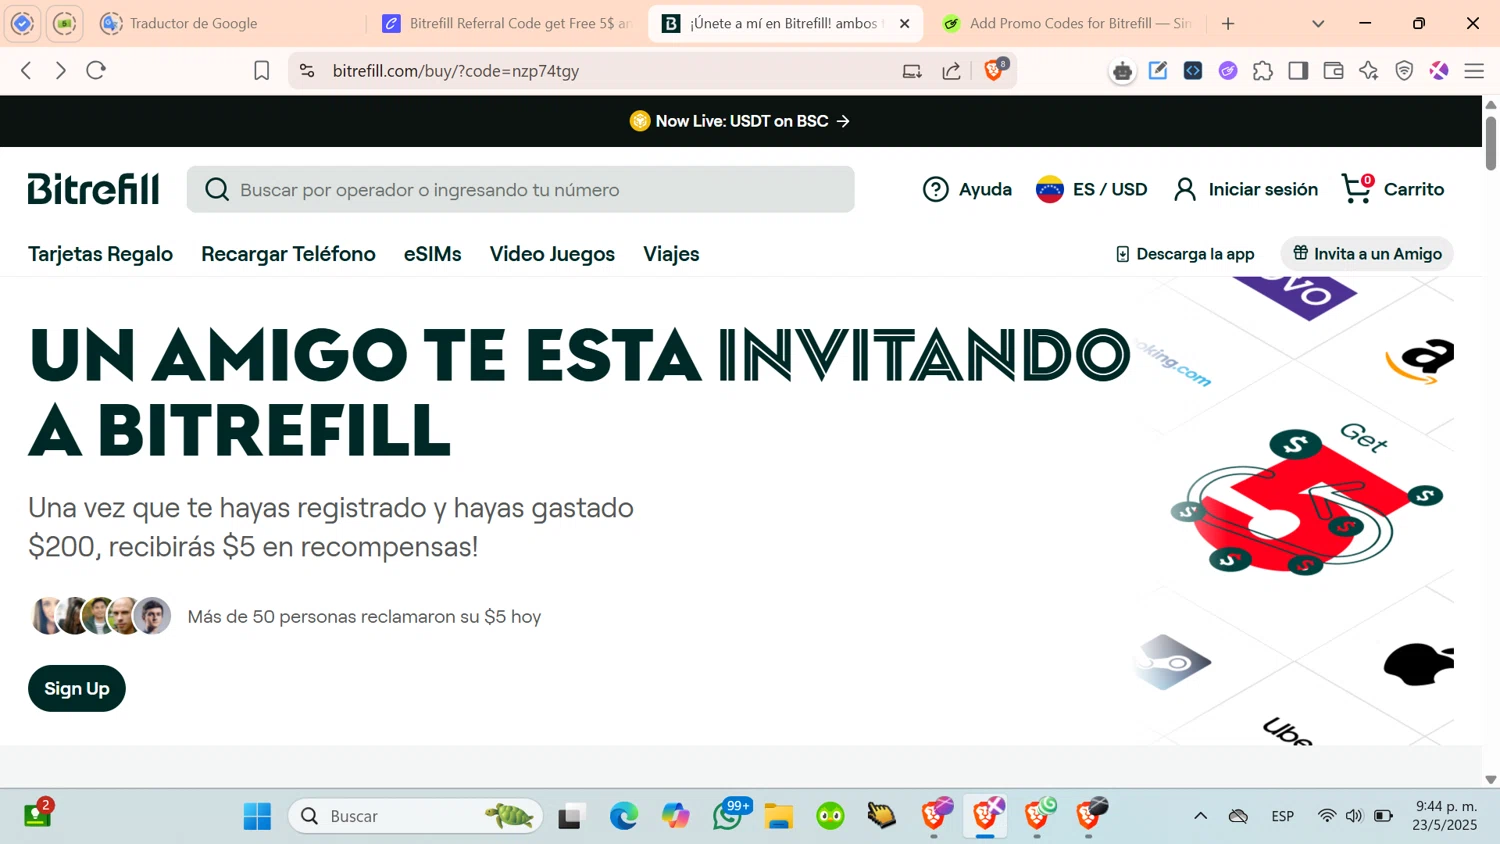
Task: Switch to Add Promo Codes for Bitrefill tab
Action: click(x=1066, y=23)
